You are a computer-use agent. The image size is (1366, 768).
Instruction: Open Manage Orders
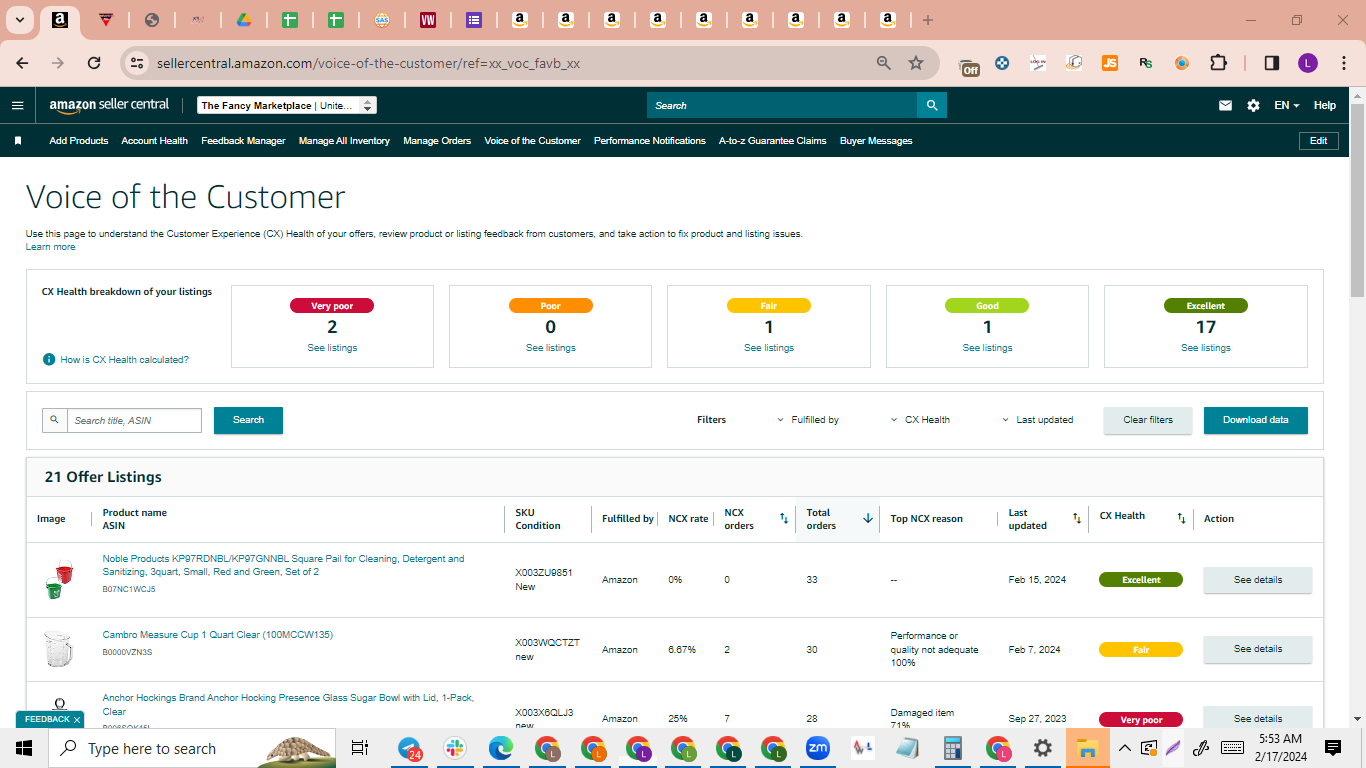(x=437, y=141)
